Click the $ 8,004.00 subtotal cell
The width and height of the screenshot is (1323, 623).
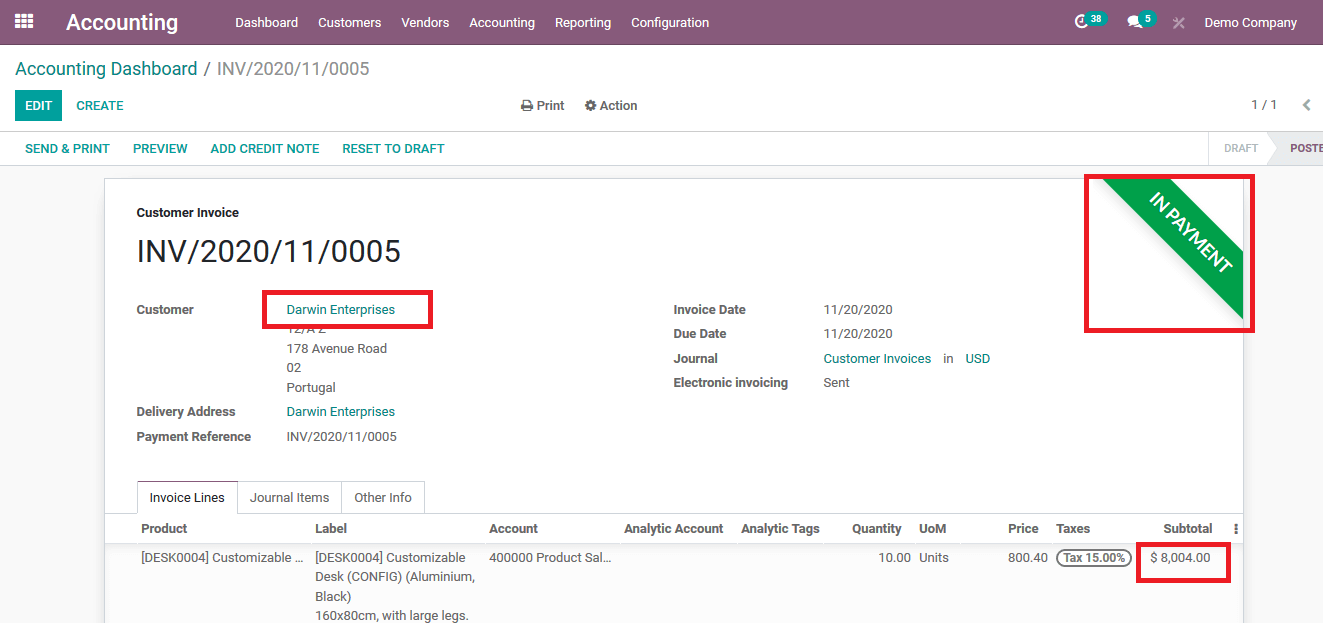coord(1180,558)
